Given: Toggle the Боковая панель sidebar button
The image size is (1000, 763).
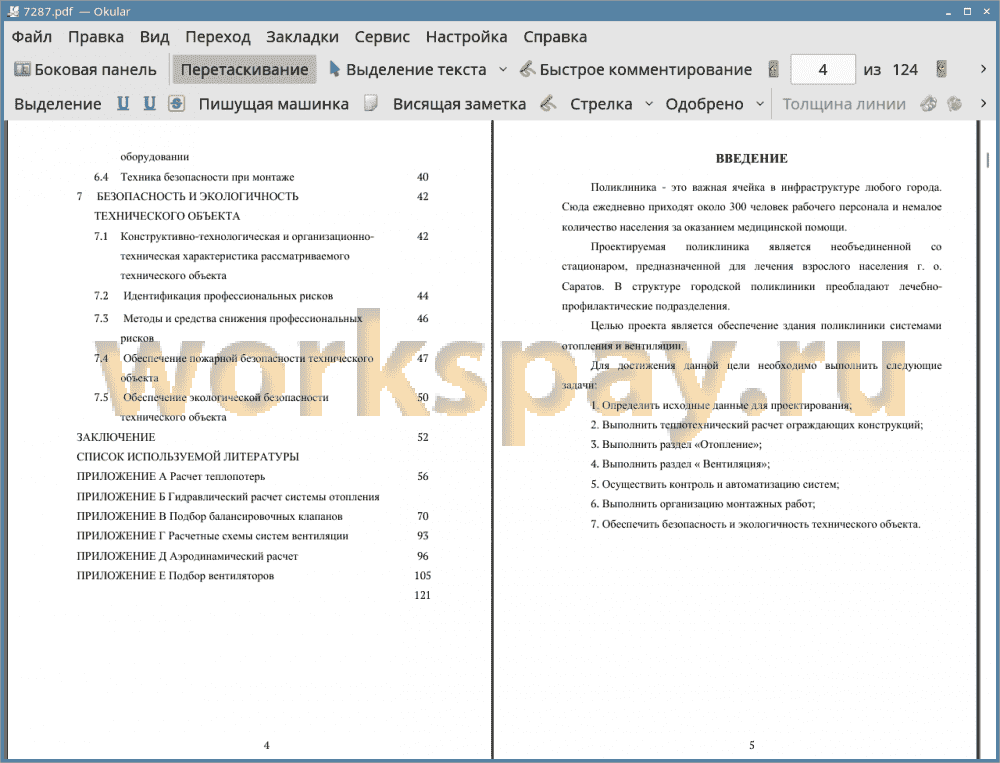Looking at the screenshot, I should click(85, 70).
